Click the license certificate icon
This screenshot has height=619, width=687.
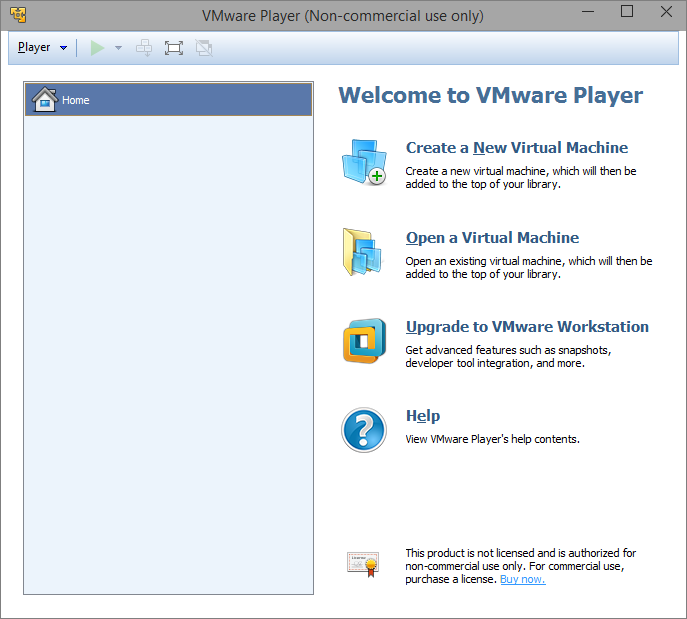pyautogui.click(x=363, y=564)
